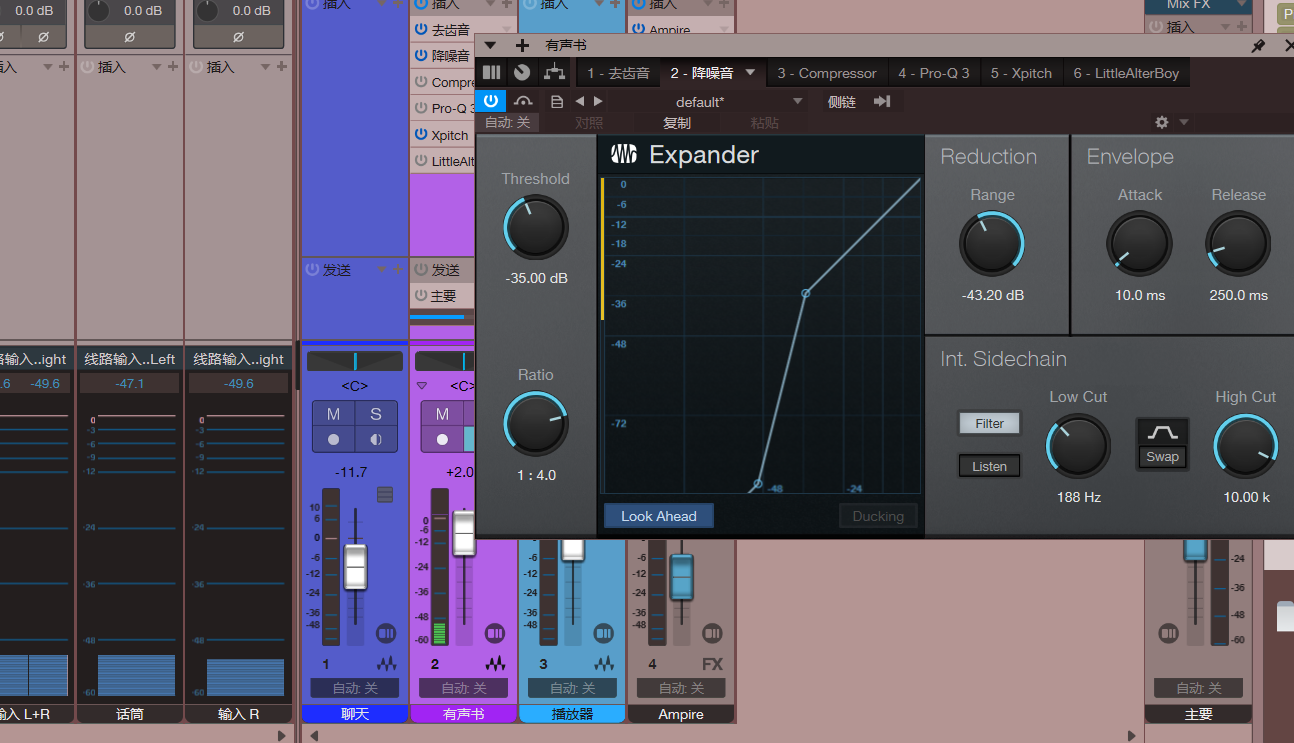The image size is (1294, 743).
Task: Click the Range reduction knob
Action: (992, 245)
